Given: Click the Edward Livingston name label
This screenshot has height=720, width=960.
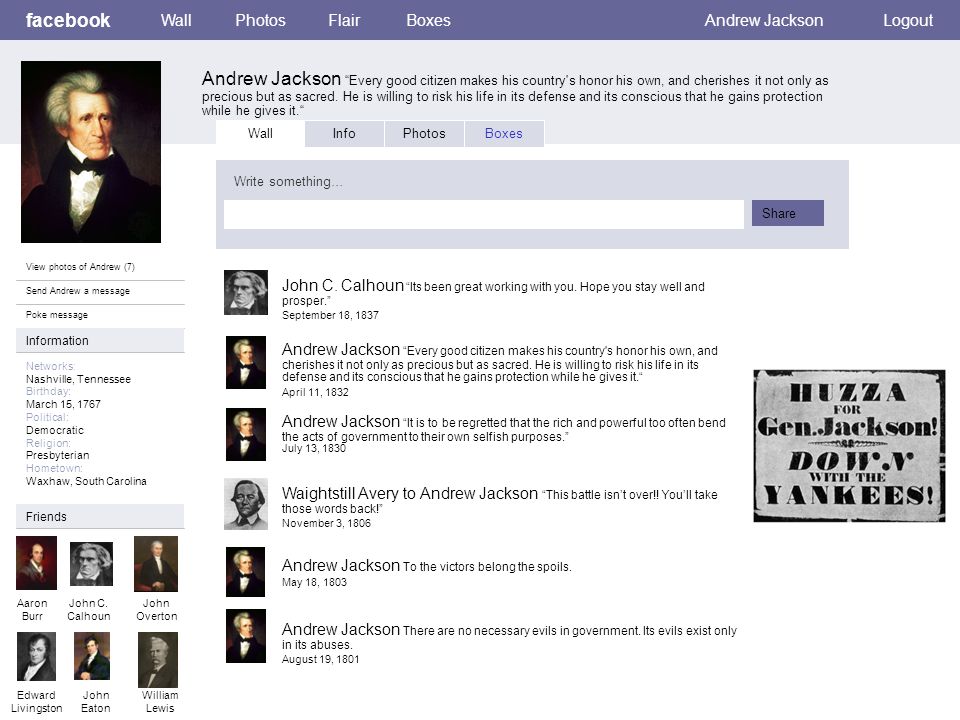Looking at the screenshot, I should [x=37, y=702].
